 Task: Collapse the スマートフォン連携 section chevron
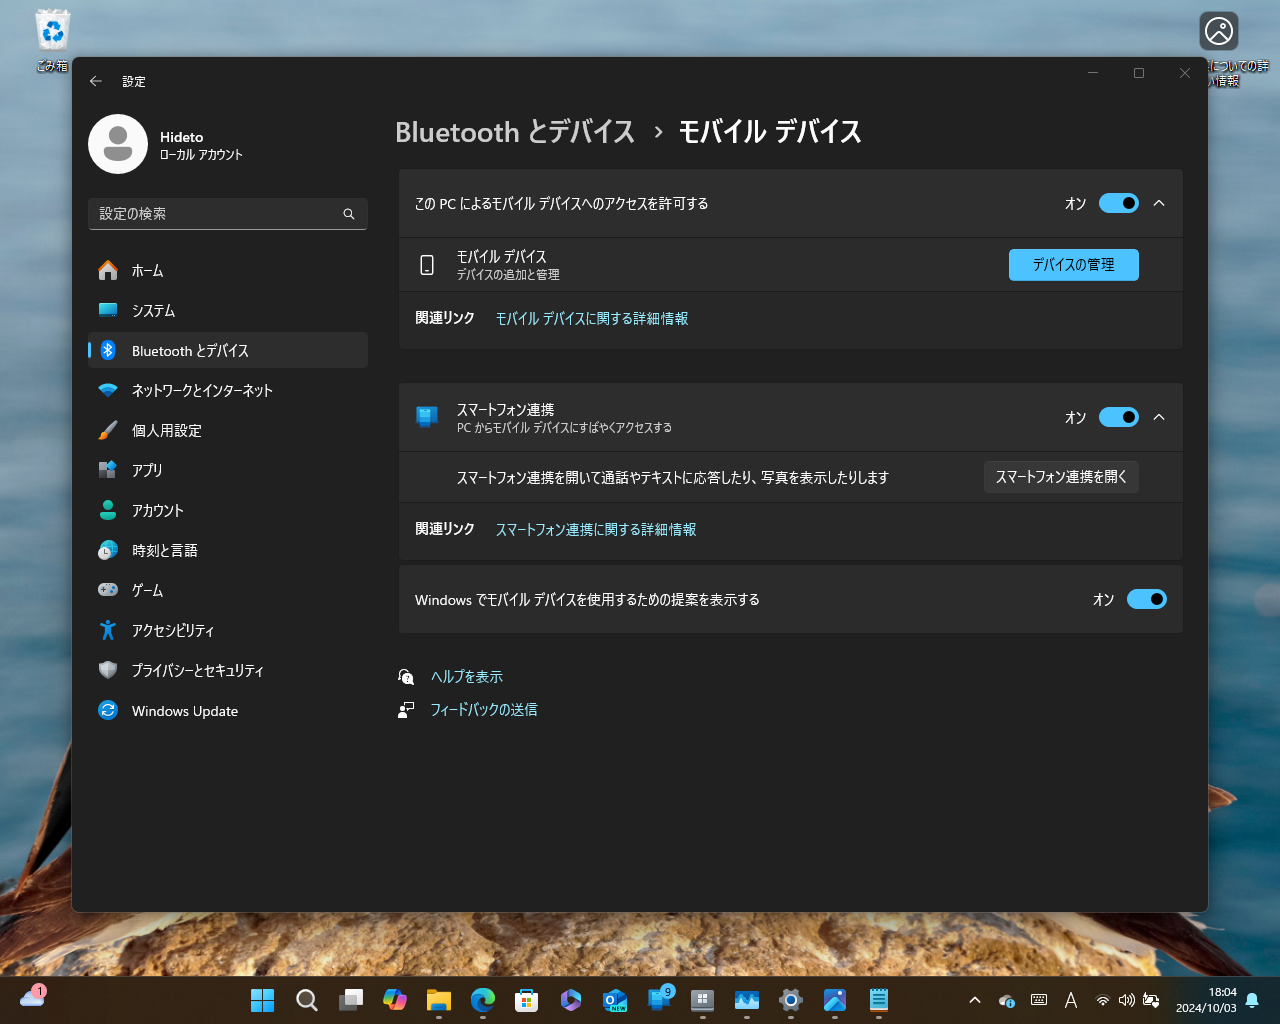(1159, 417)
